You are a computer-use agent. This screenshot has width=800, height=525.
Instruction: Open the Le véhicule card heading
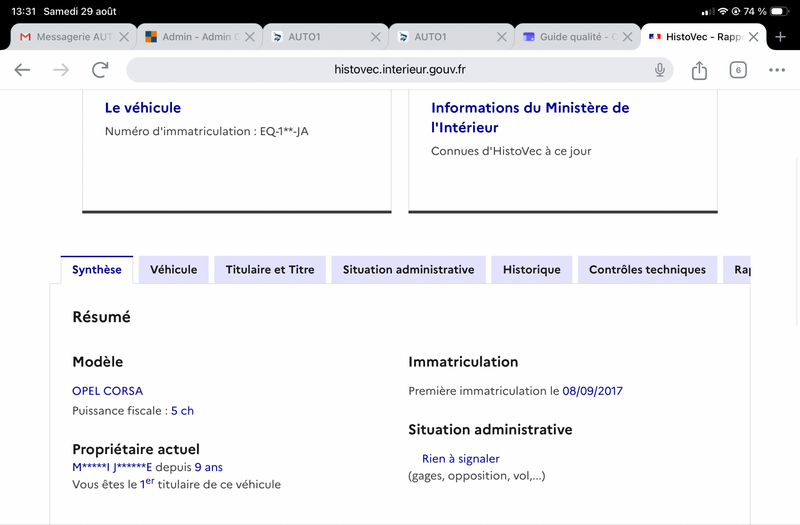(143, 108)
